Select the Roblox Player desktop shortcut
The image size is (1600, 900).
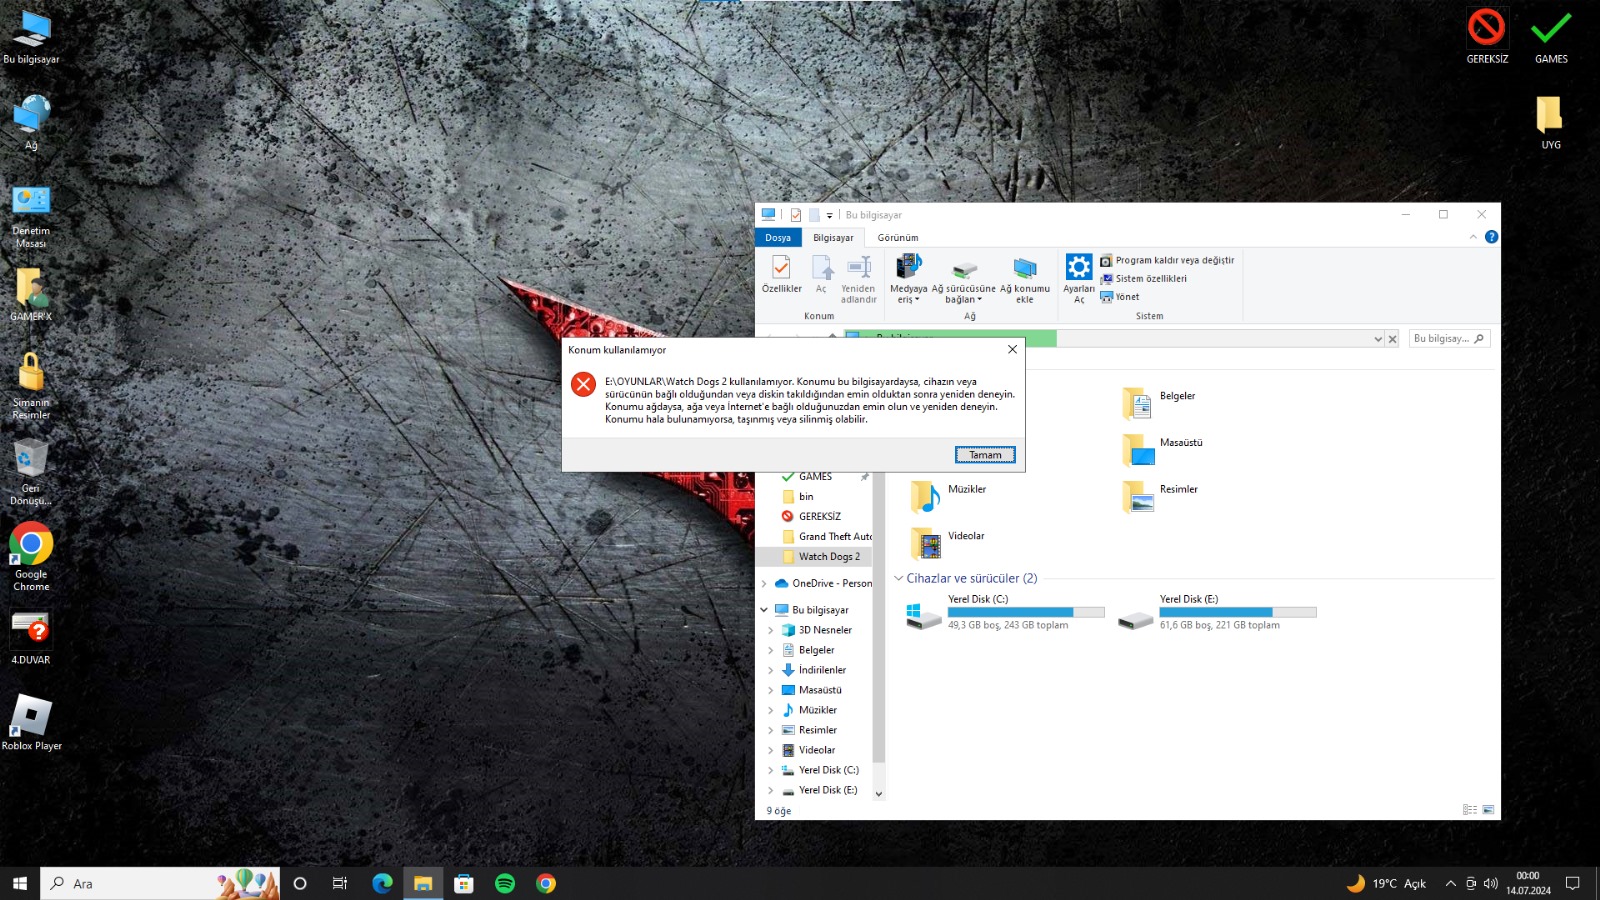coord(31,722)
